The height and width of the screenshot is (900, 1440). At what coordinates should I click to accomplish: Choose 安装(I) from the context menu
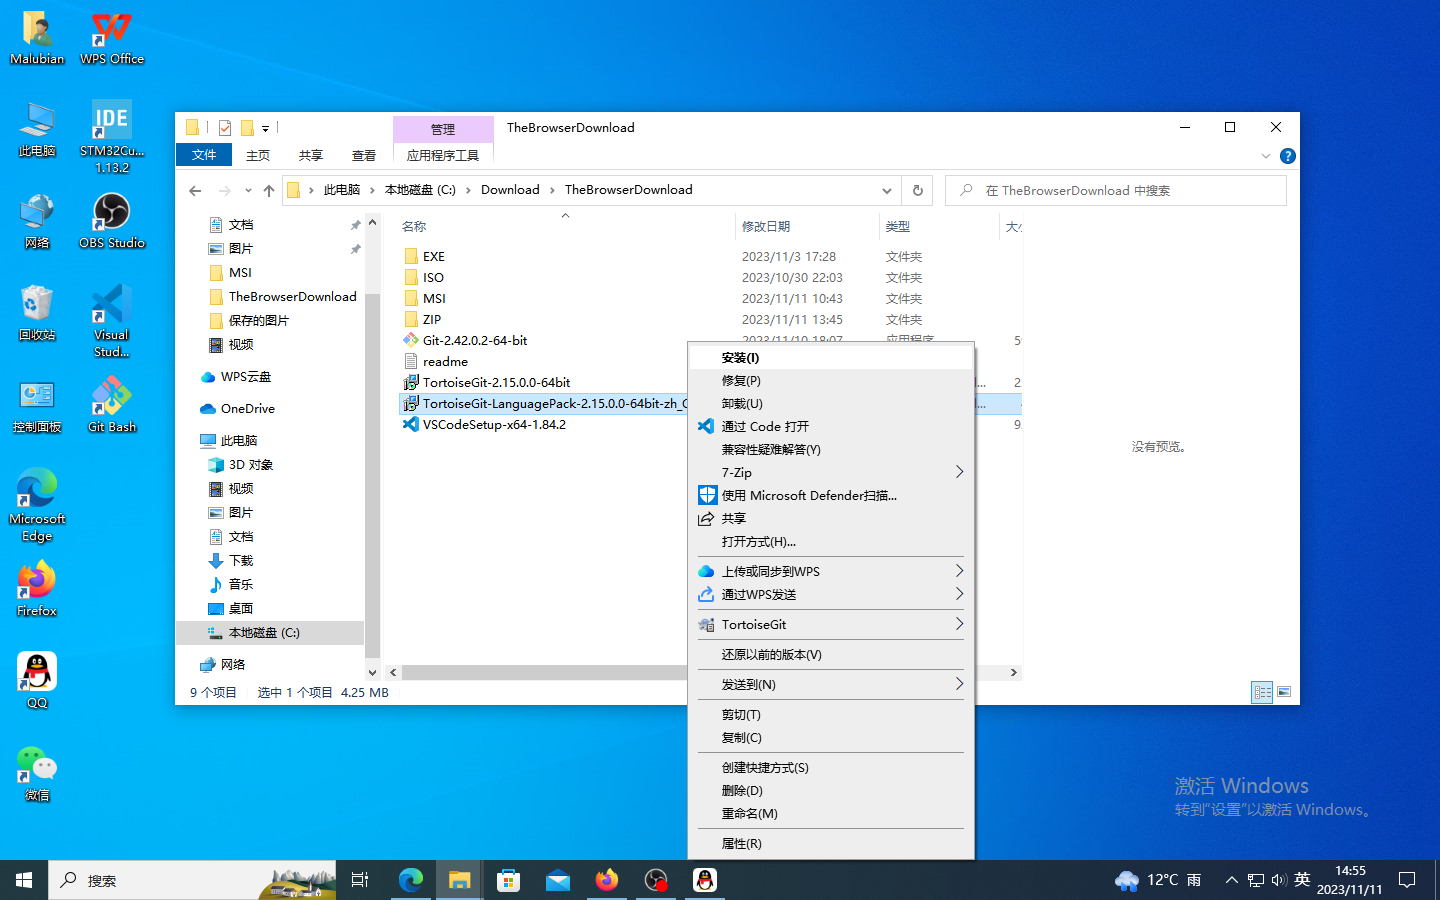point(831,358)
